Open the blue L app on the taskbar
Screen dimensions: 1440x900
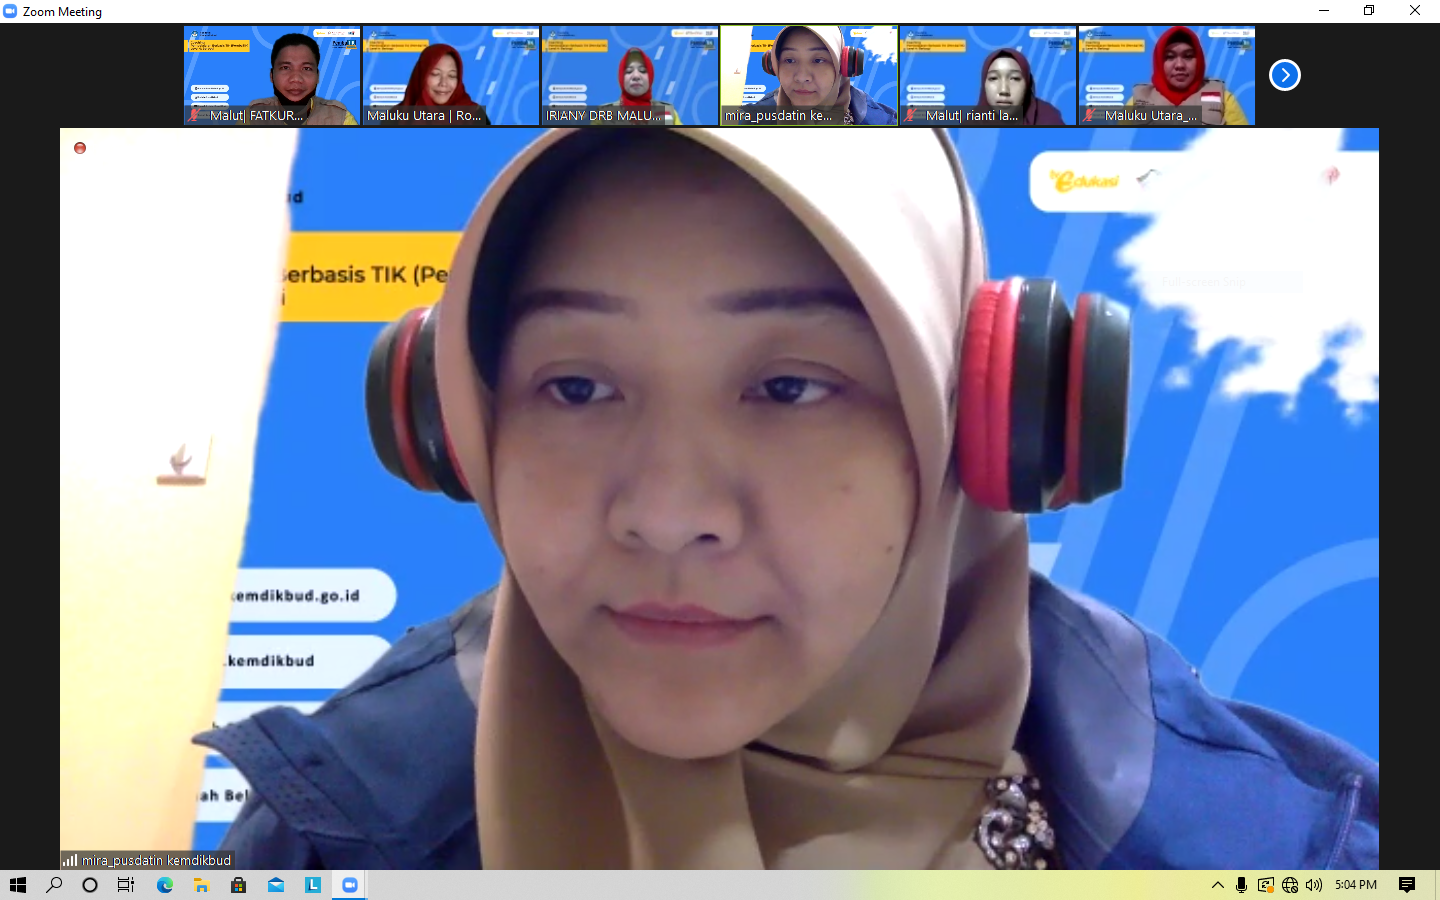point(313,885)
